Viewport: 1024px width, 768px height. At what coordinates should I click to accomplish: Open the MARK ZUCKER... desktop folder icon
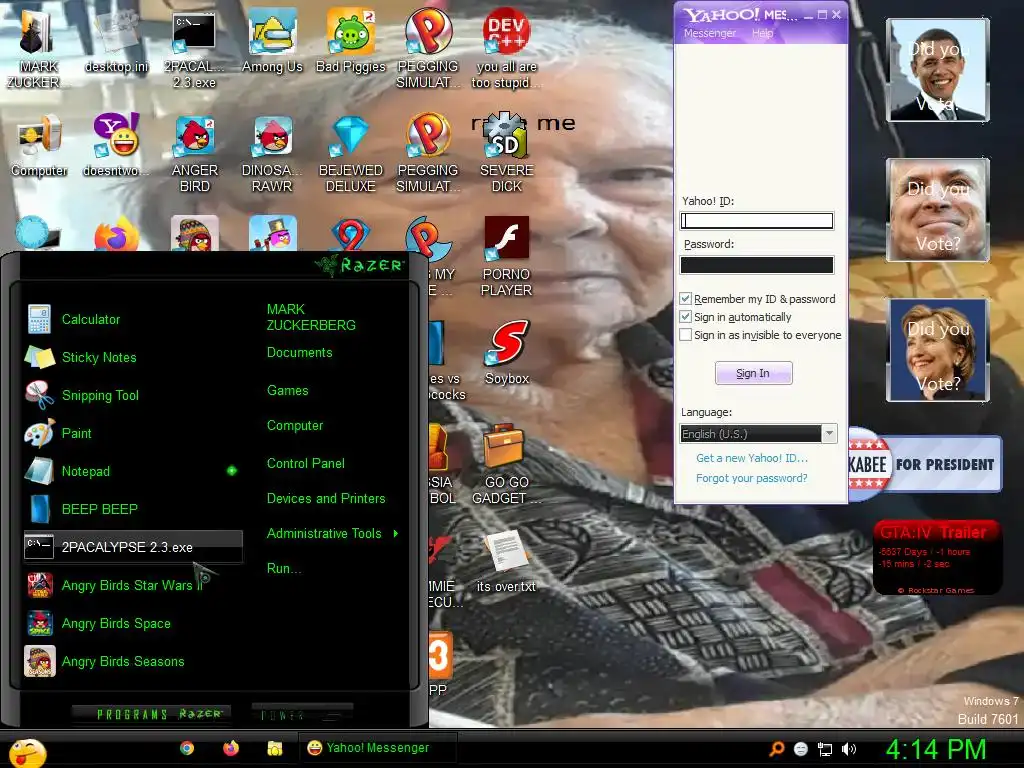tap(38, 50)
